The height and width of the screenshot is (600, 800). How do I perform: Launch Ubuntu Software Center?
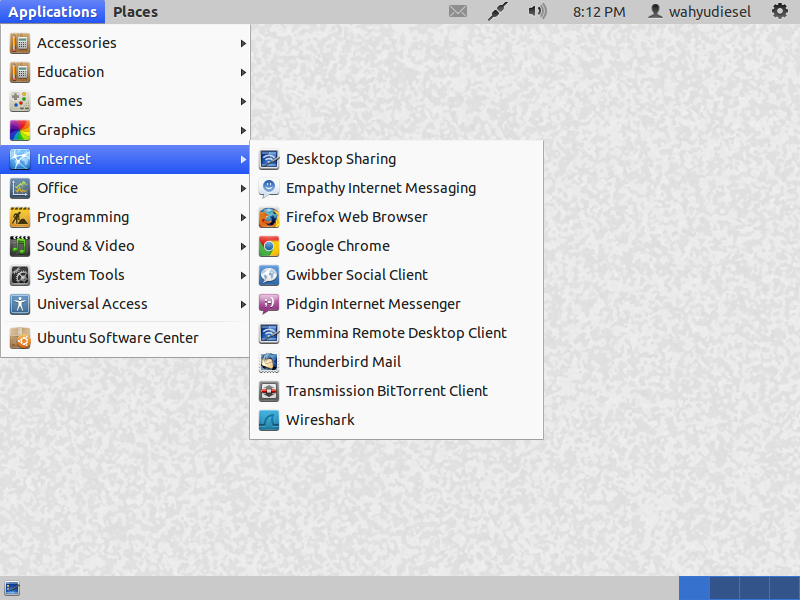(125, 338)
